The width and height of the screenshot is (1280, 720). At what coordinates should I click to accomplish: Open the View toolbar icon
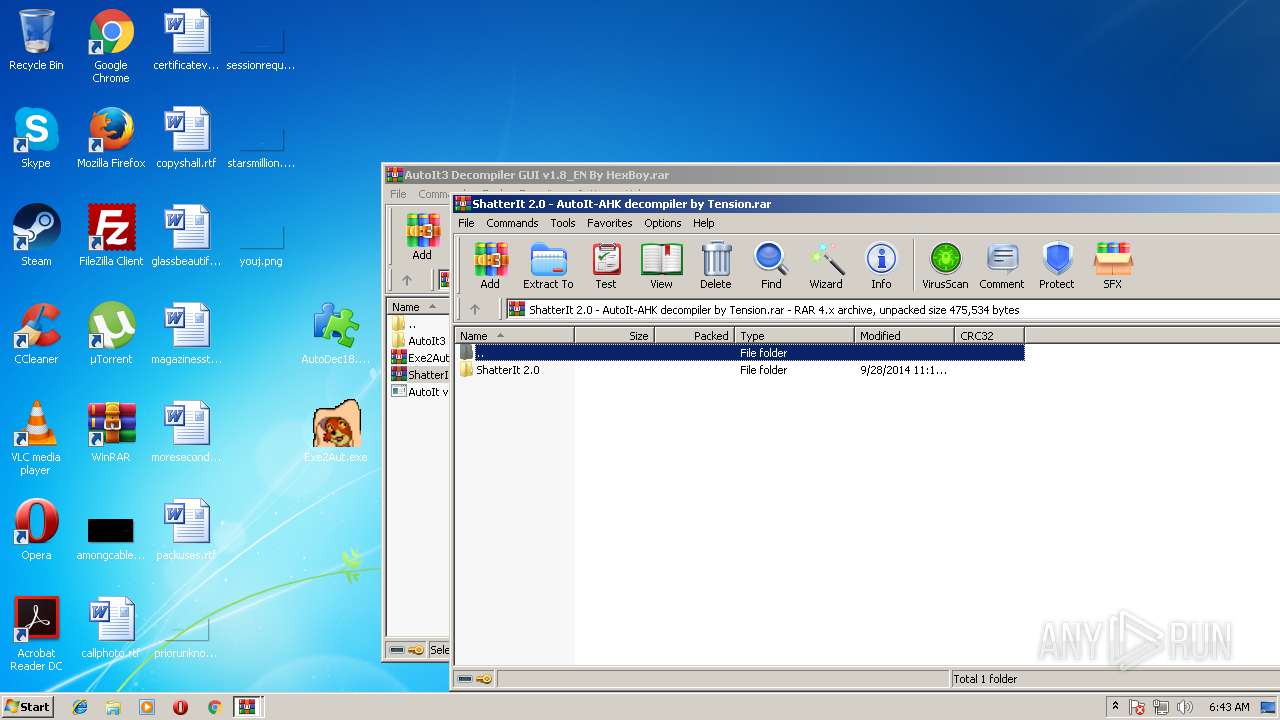(x=661, y=266)
